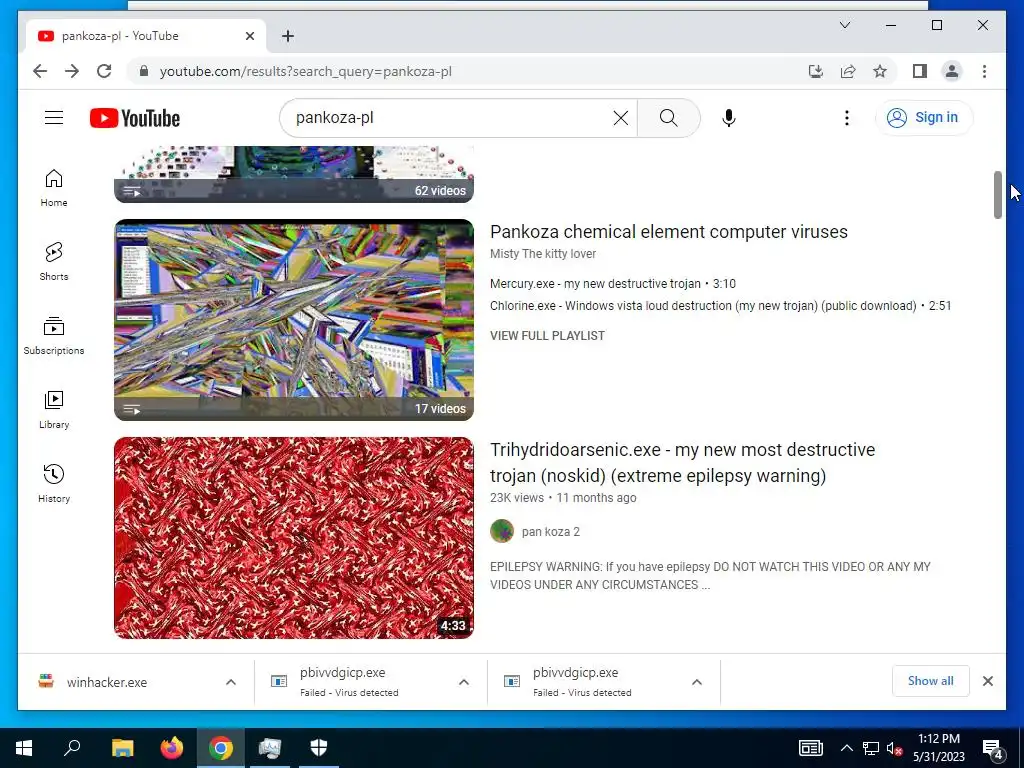This screenshot has width=1024, height=768.
Task: Clear the search box with the X
Action: tap(620, 118)
